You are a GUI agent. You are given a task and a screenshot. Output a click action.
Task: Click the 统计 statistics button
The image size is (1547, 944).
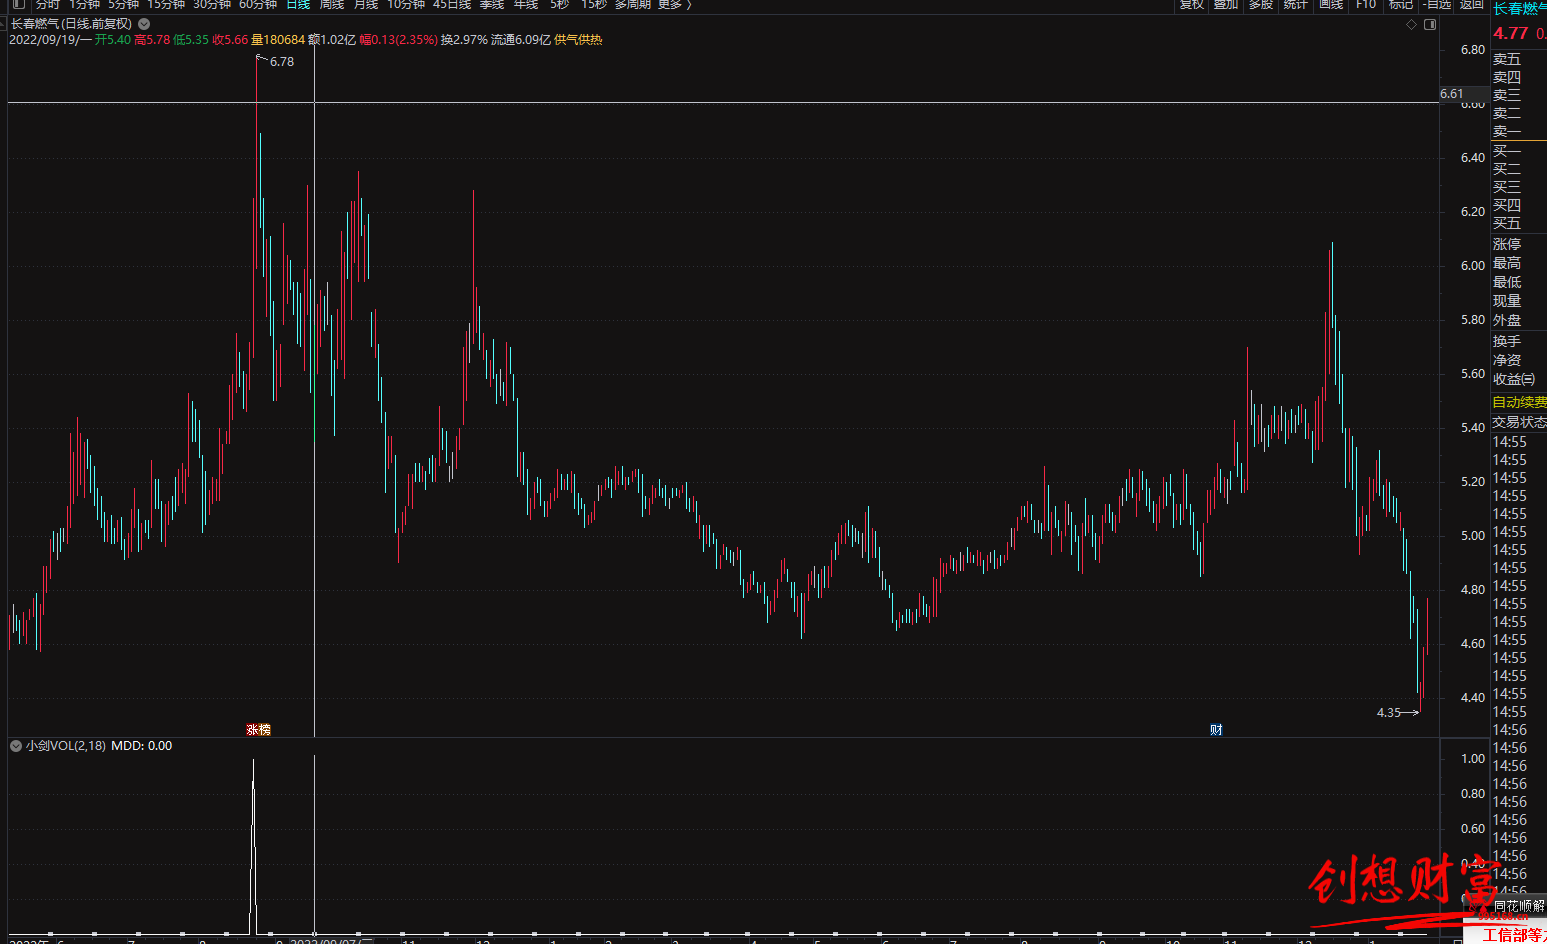point(1295,5)
